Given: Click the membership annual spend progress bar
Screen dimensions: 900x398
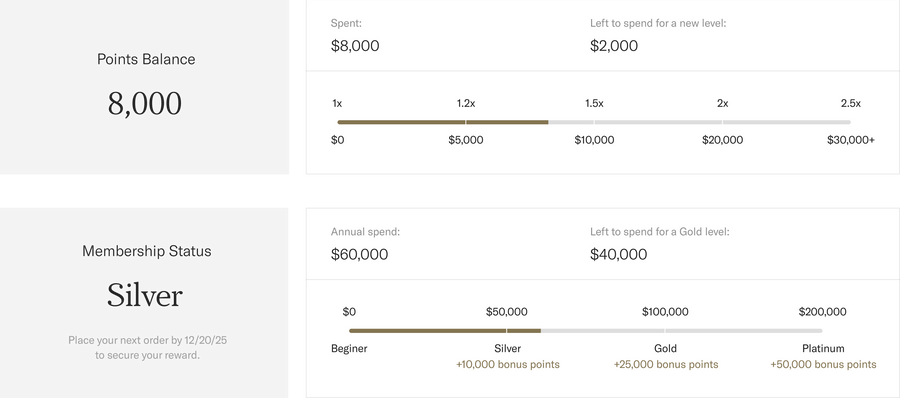Looking at the screenshot, I should coord(585,331).
